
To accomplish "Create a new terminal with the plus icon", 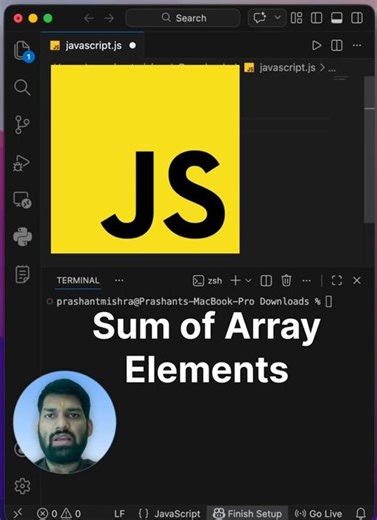I will click(235, 281).
